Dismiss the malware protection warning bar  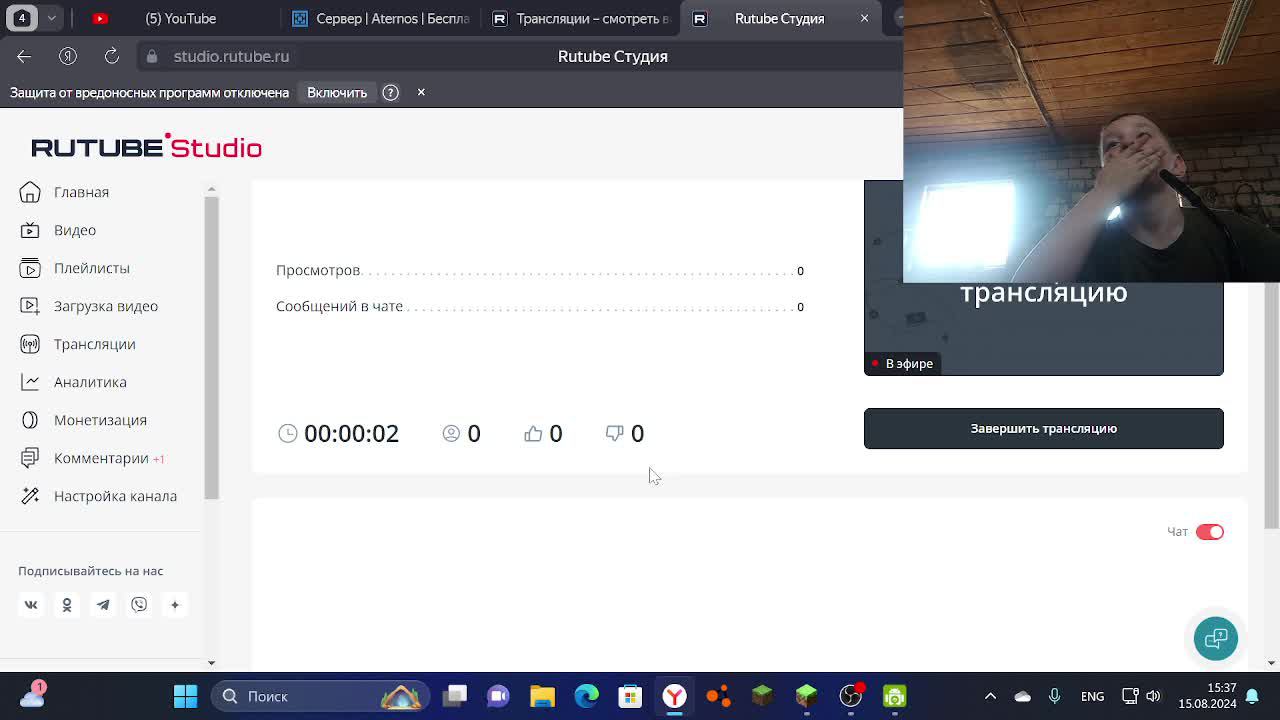point(421,92)
